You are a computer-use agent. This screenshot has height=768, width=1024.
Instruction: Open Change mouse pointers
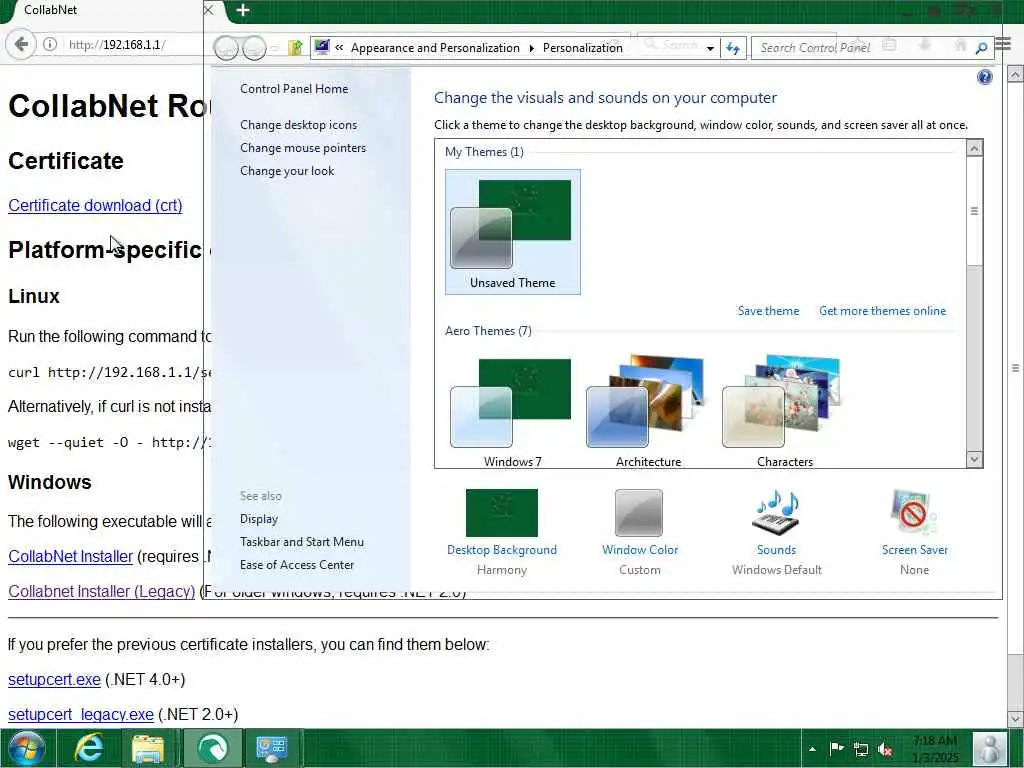point(303,148)
